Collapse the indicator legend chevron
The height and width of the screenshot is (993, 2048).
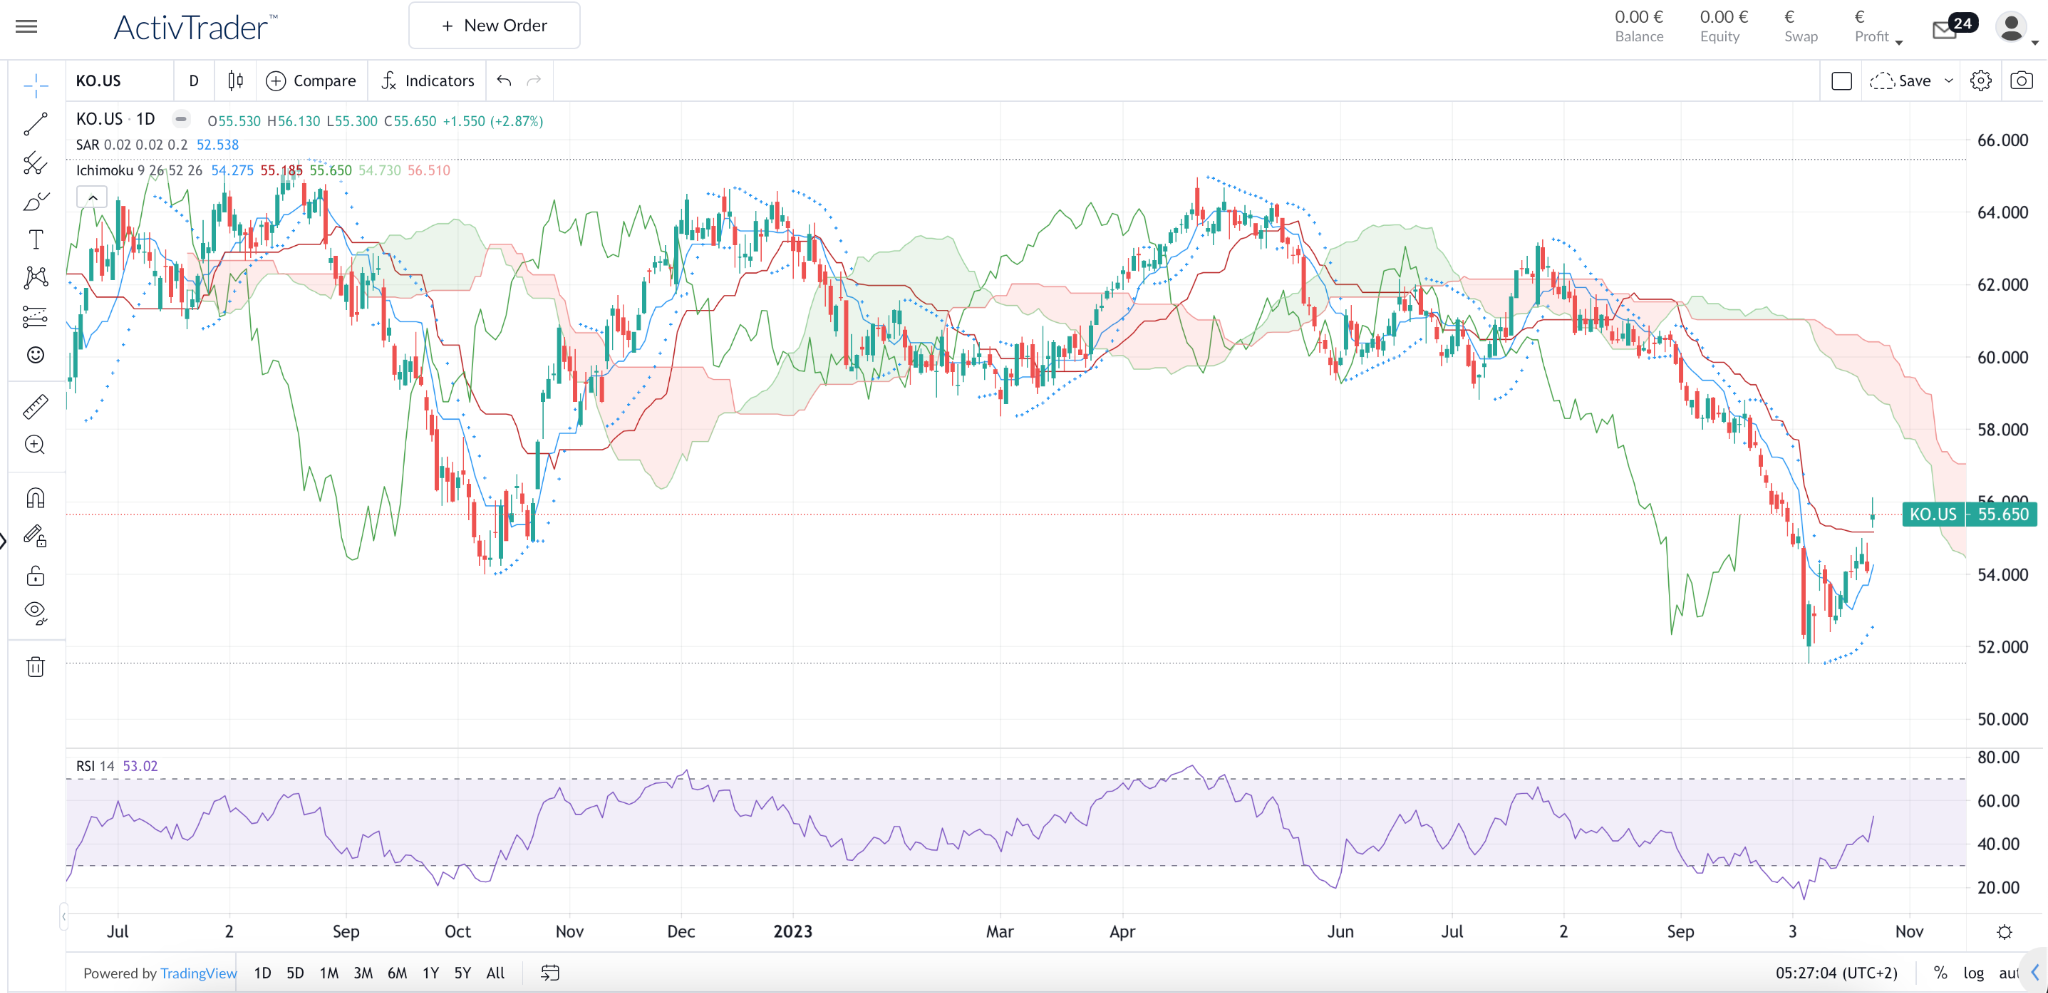coord(92,198)
